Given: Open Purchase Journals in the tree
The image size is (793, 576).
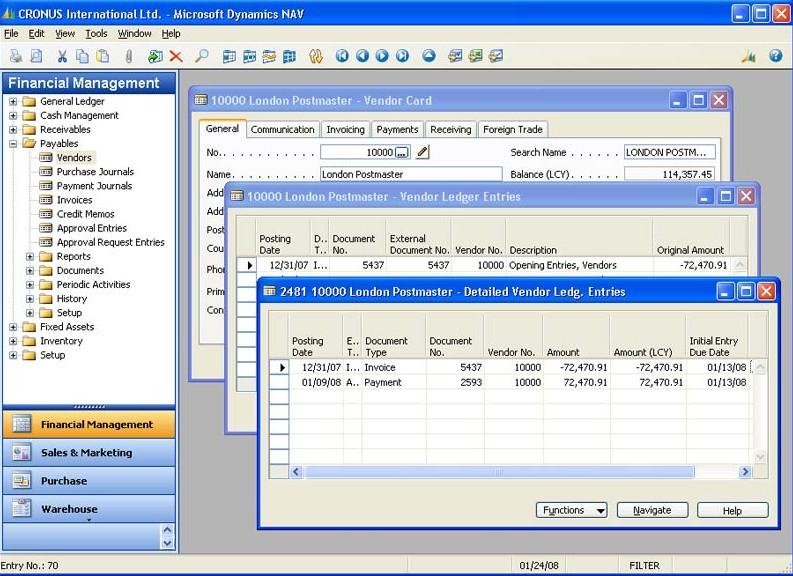Looking at the screenshot, I should click(x=95, y=172).
